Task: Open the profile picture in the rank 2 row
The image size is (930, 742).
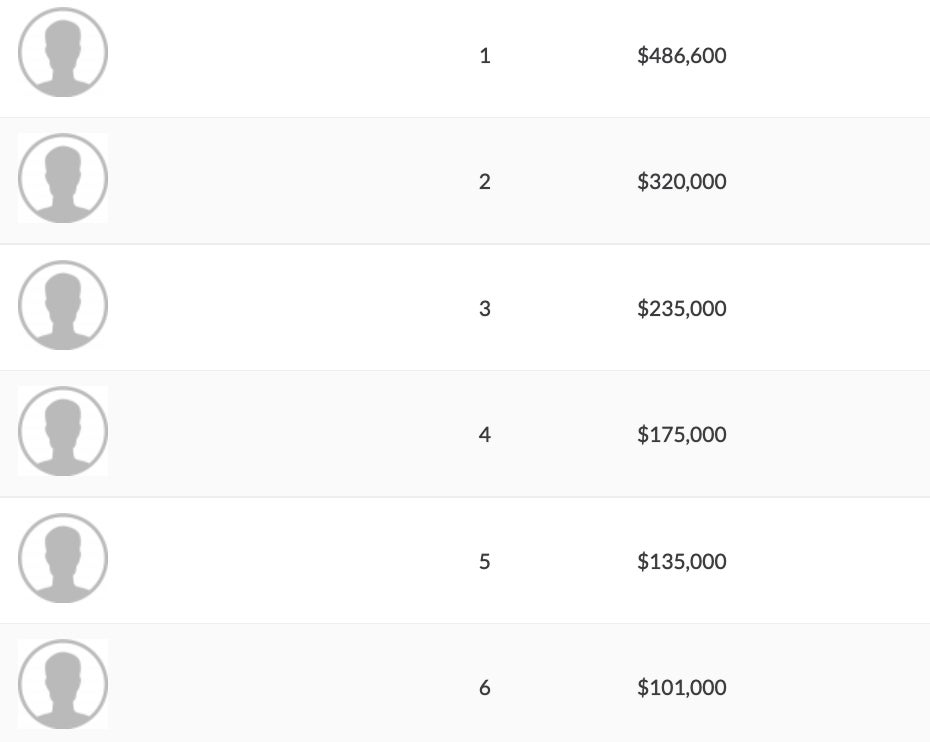Action: pos(63,179)
